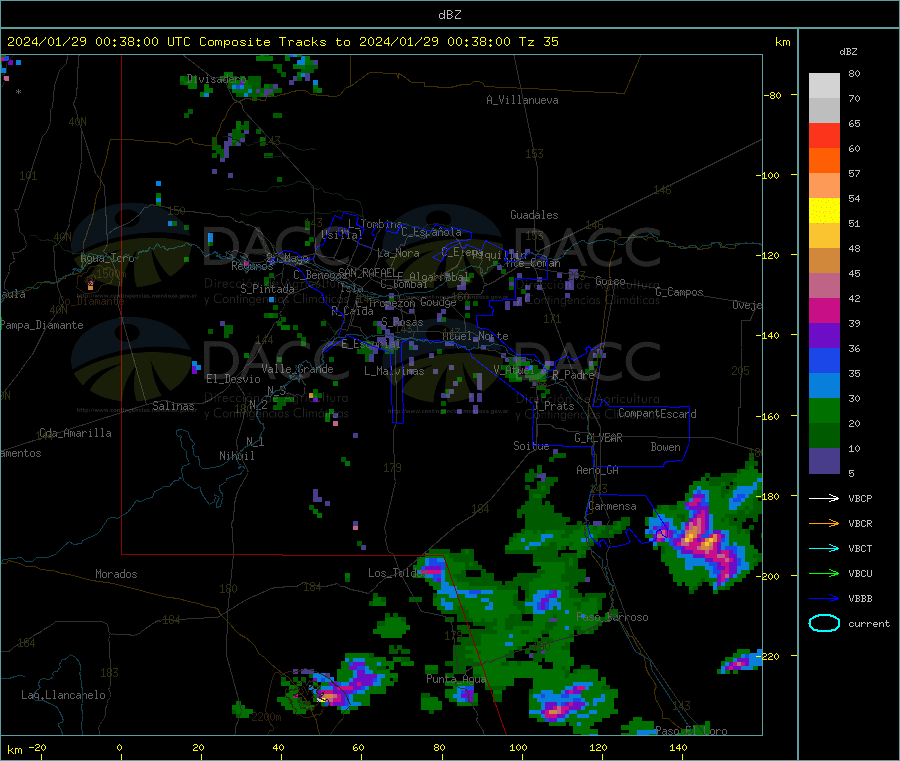The image size is (900, 761).
Task: Click the 'Divisadero' place label
Action: pos(216,79)
